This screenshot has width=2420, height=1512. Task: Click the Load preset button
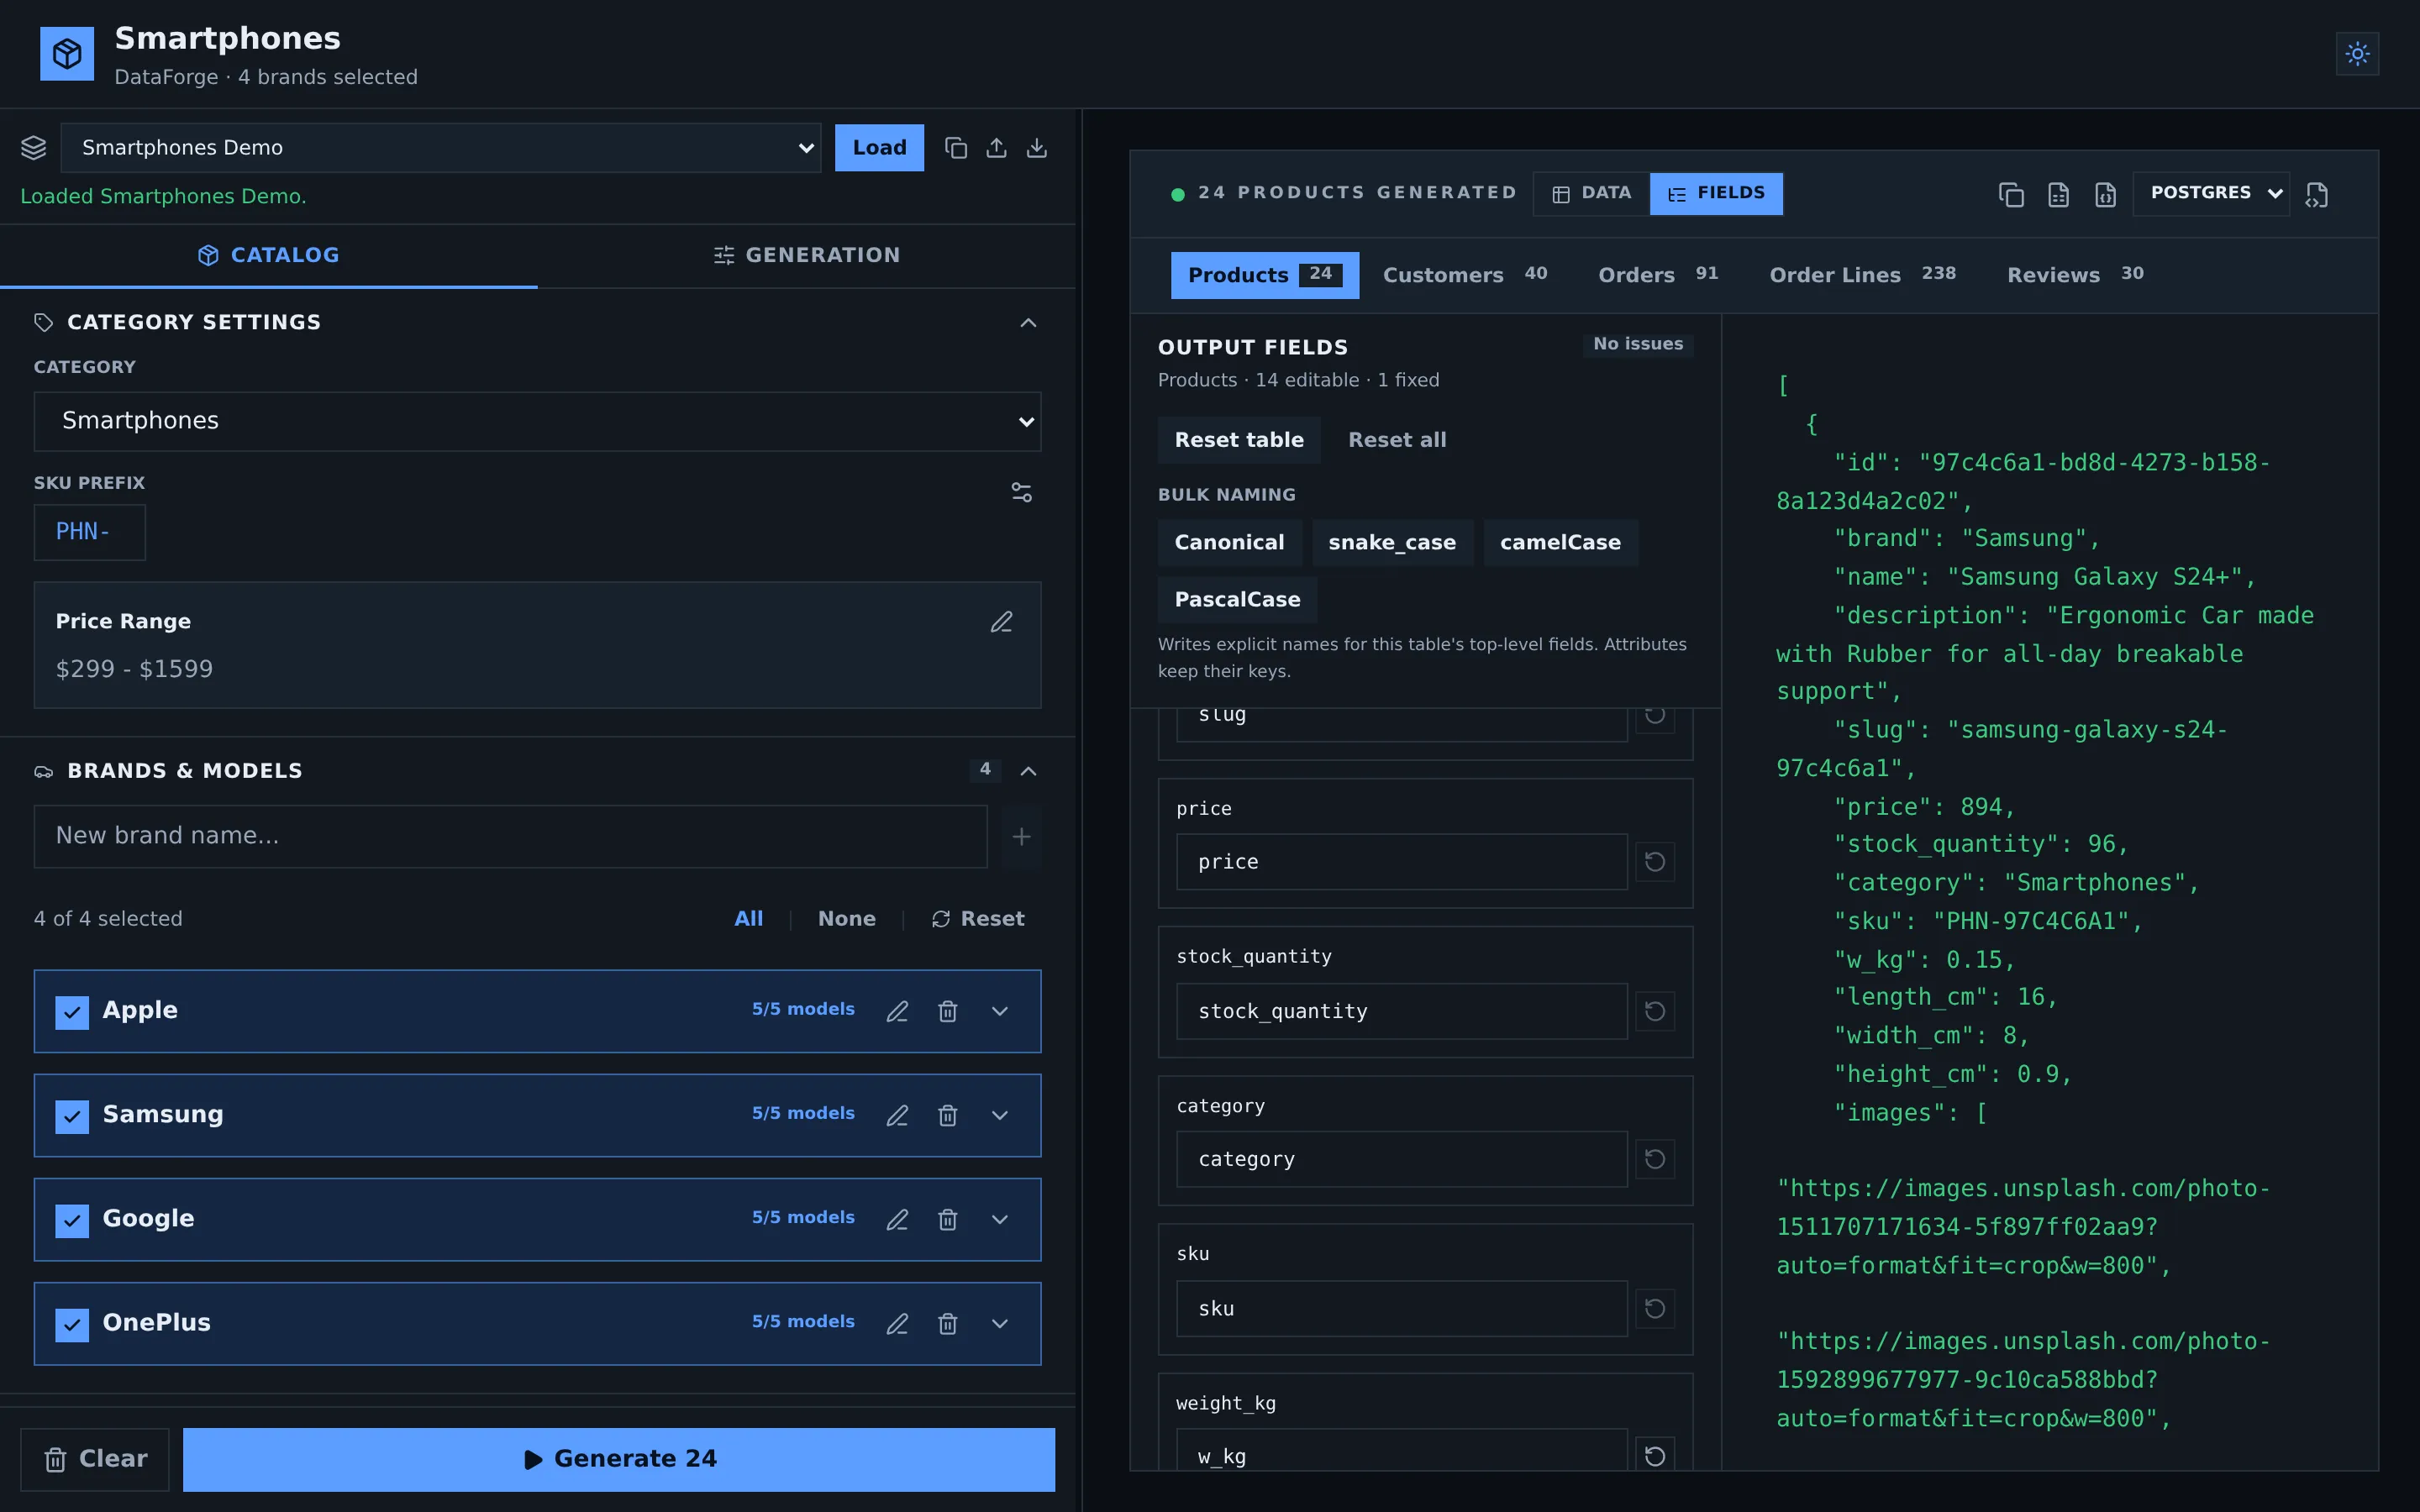[879, 148]
